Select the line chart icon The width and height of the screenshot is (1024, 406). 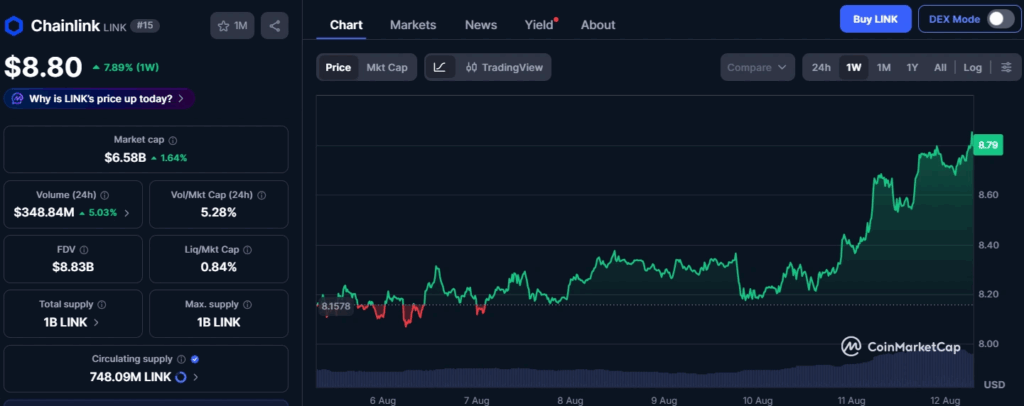coord(440,67)
